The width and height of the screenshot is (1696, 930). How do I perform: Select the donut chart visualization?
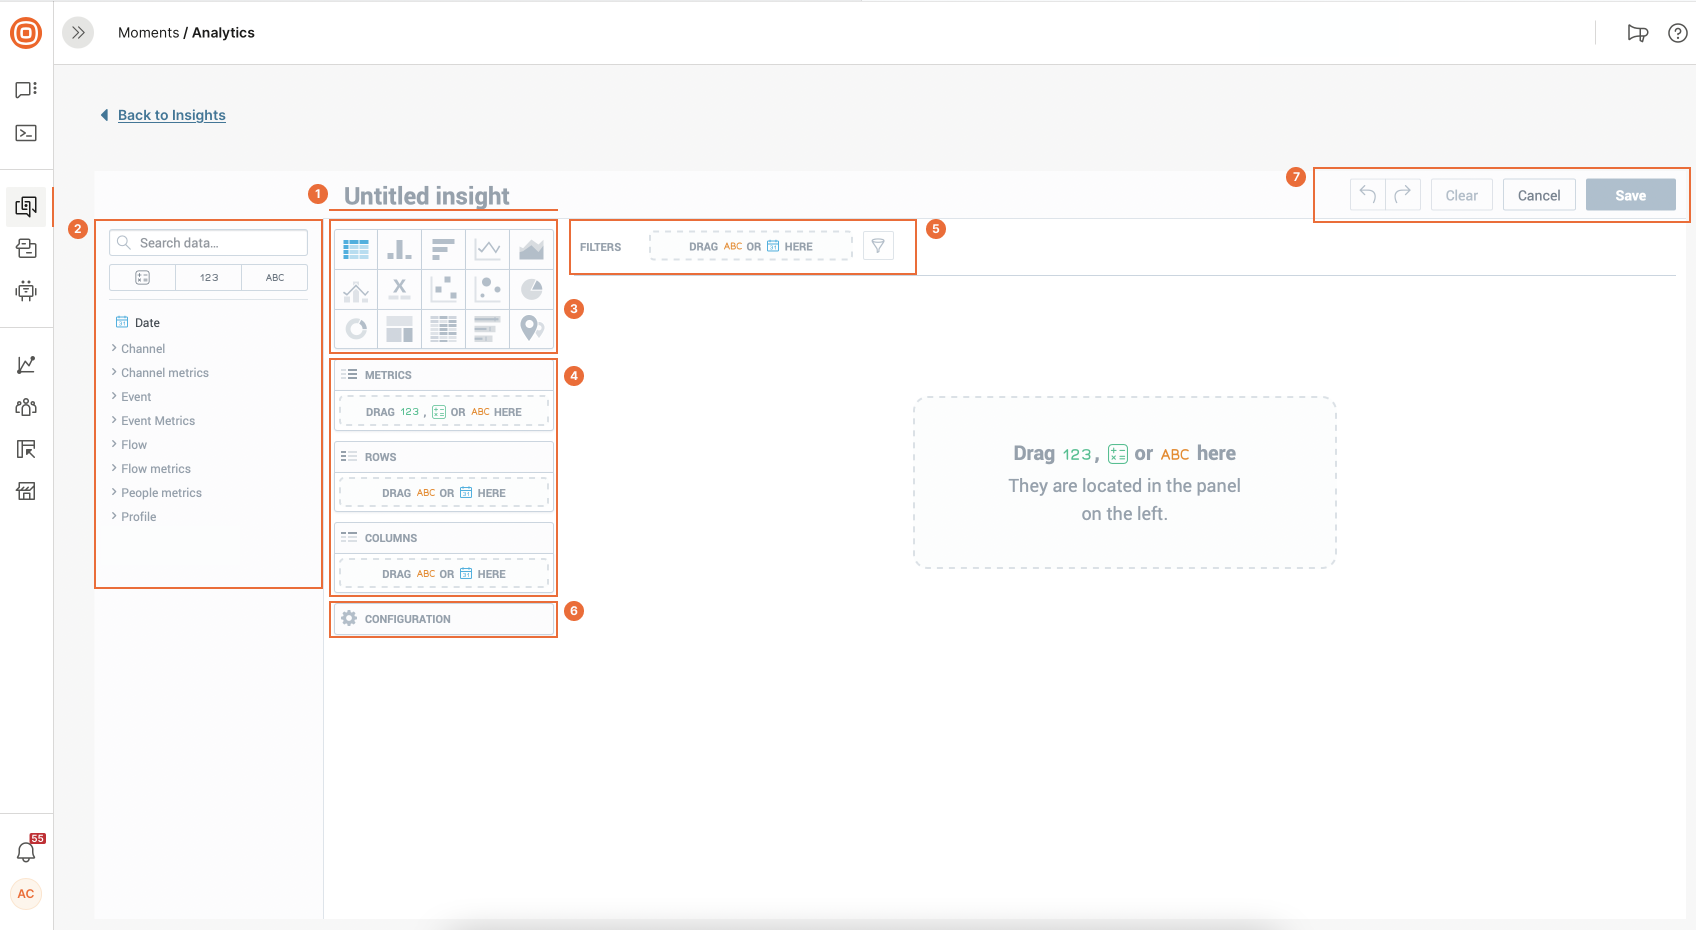coord(356,328)
